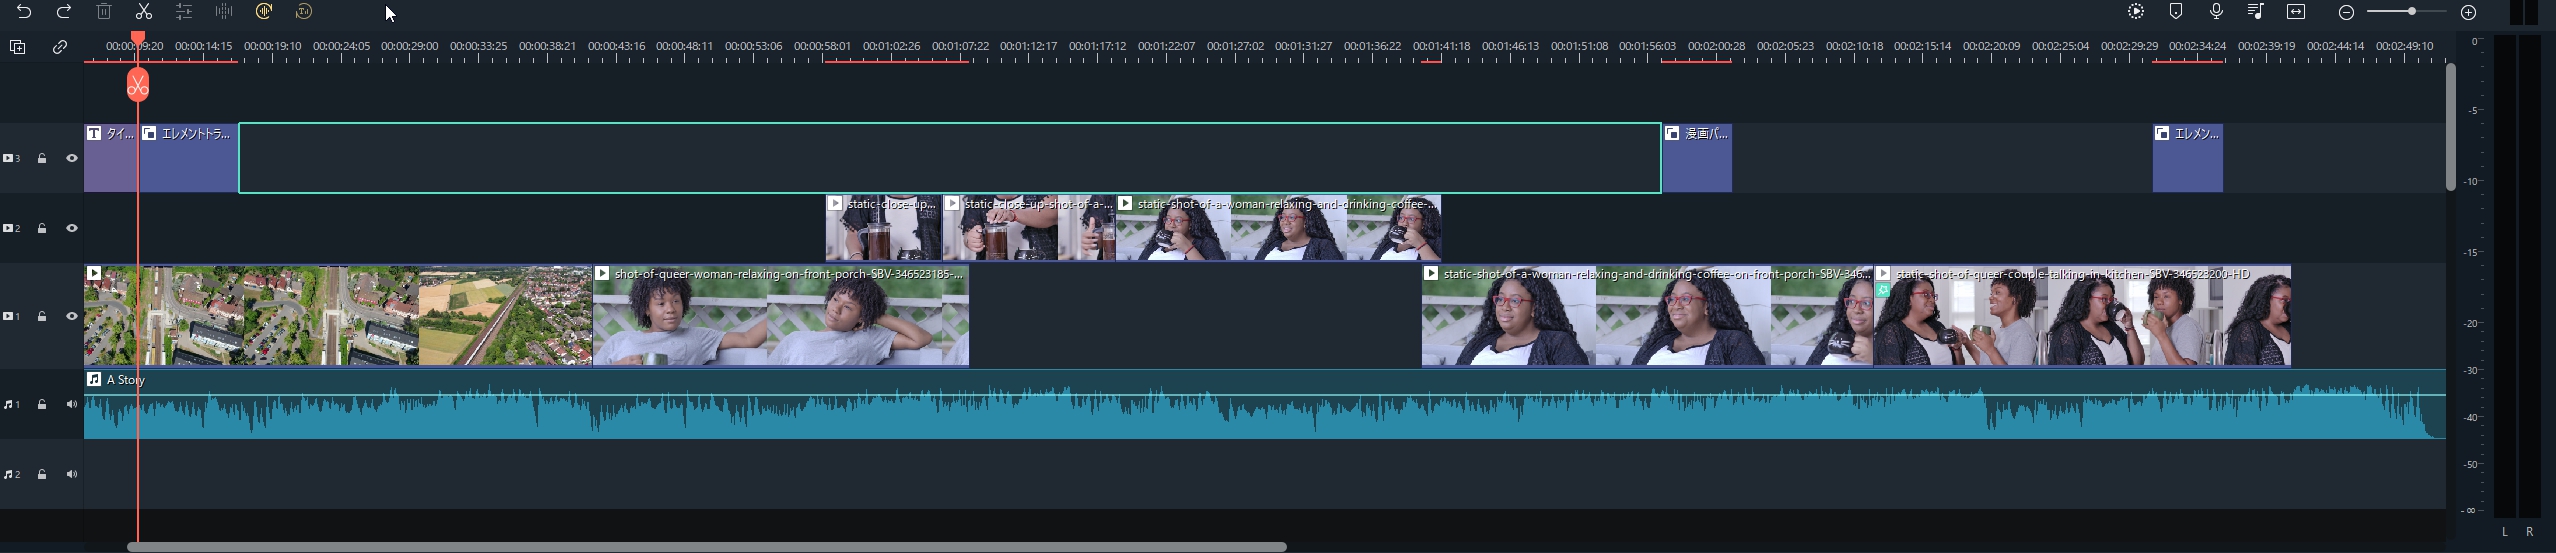
Task: Click the Redo arrow icon
Action: (64, 12)
